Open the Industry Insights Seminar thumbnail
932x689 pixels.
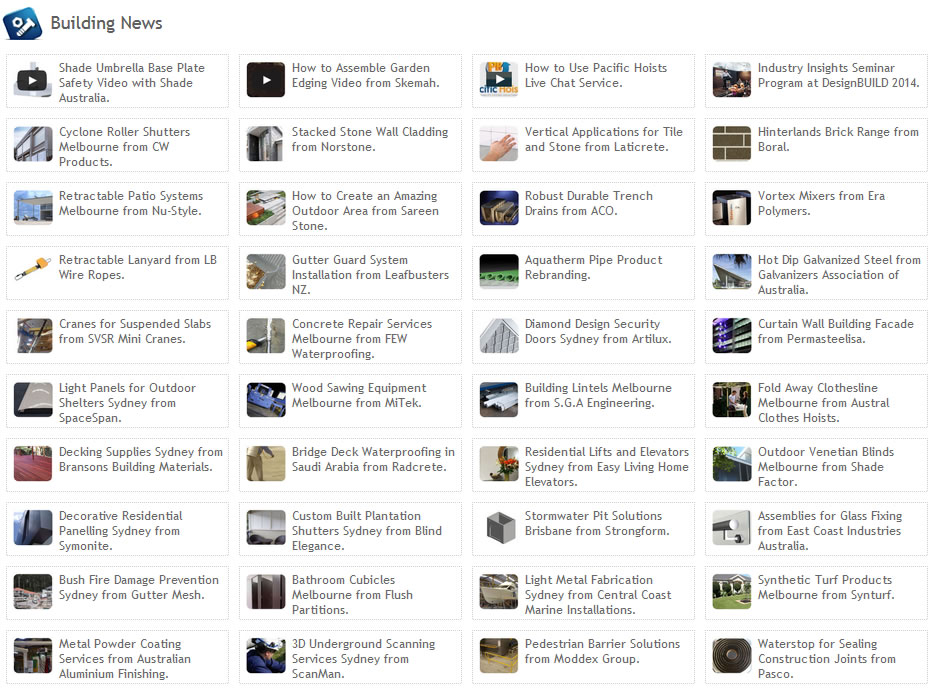coord(732,80)
